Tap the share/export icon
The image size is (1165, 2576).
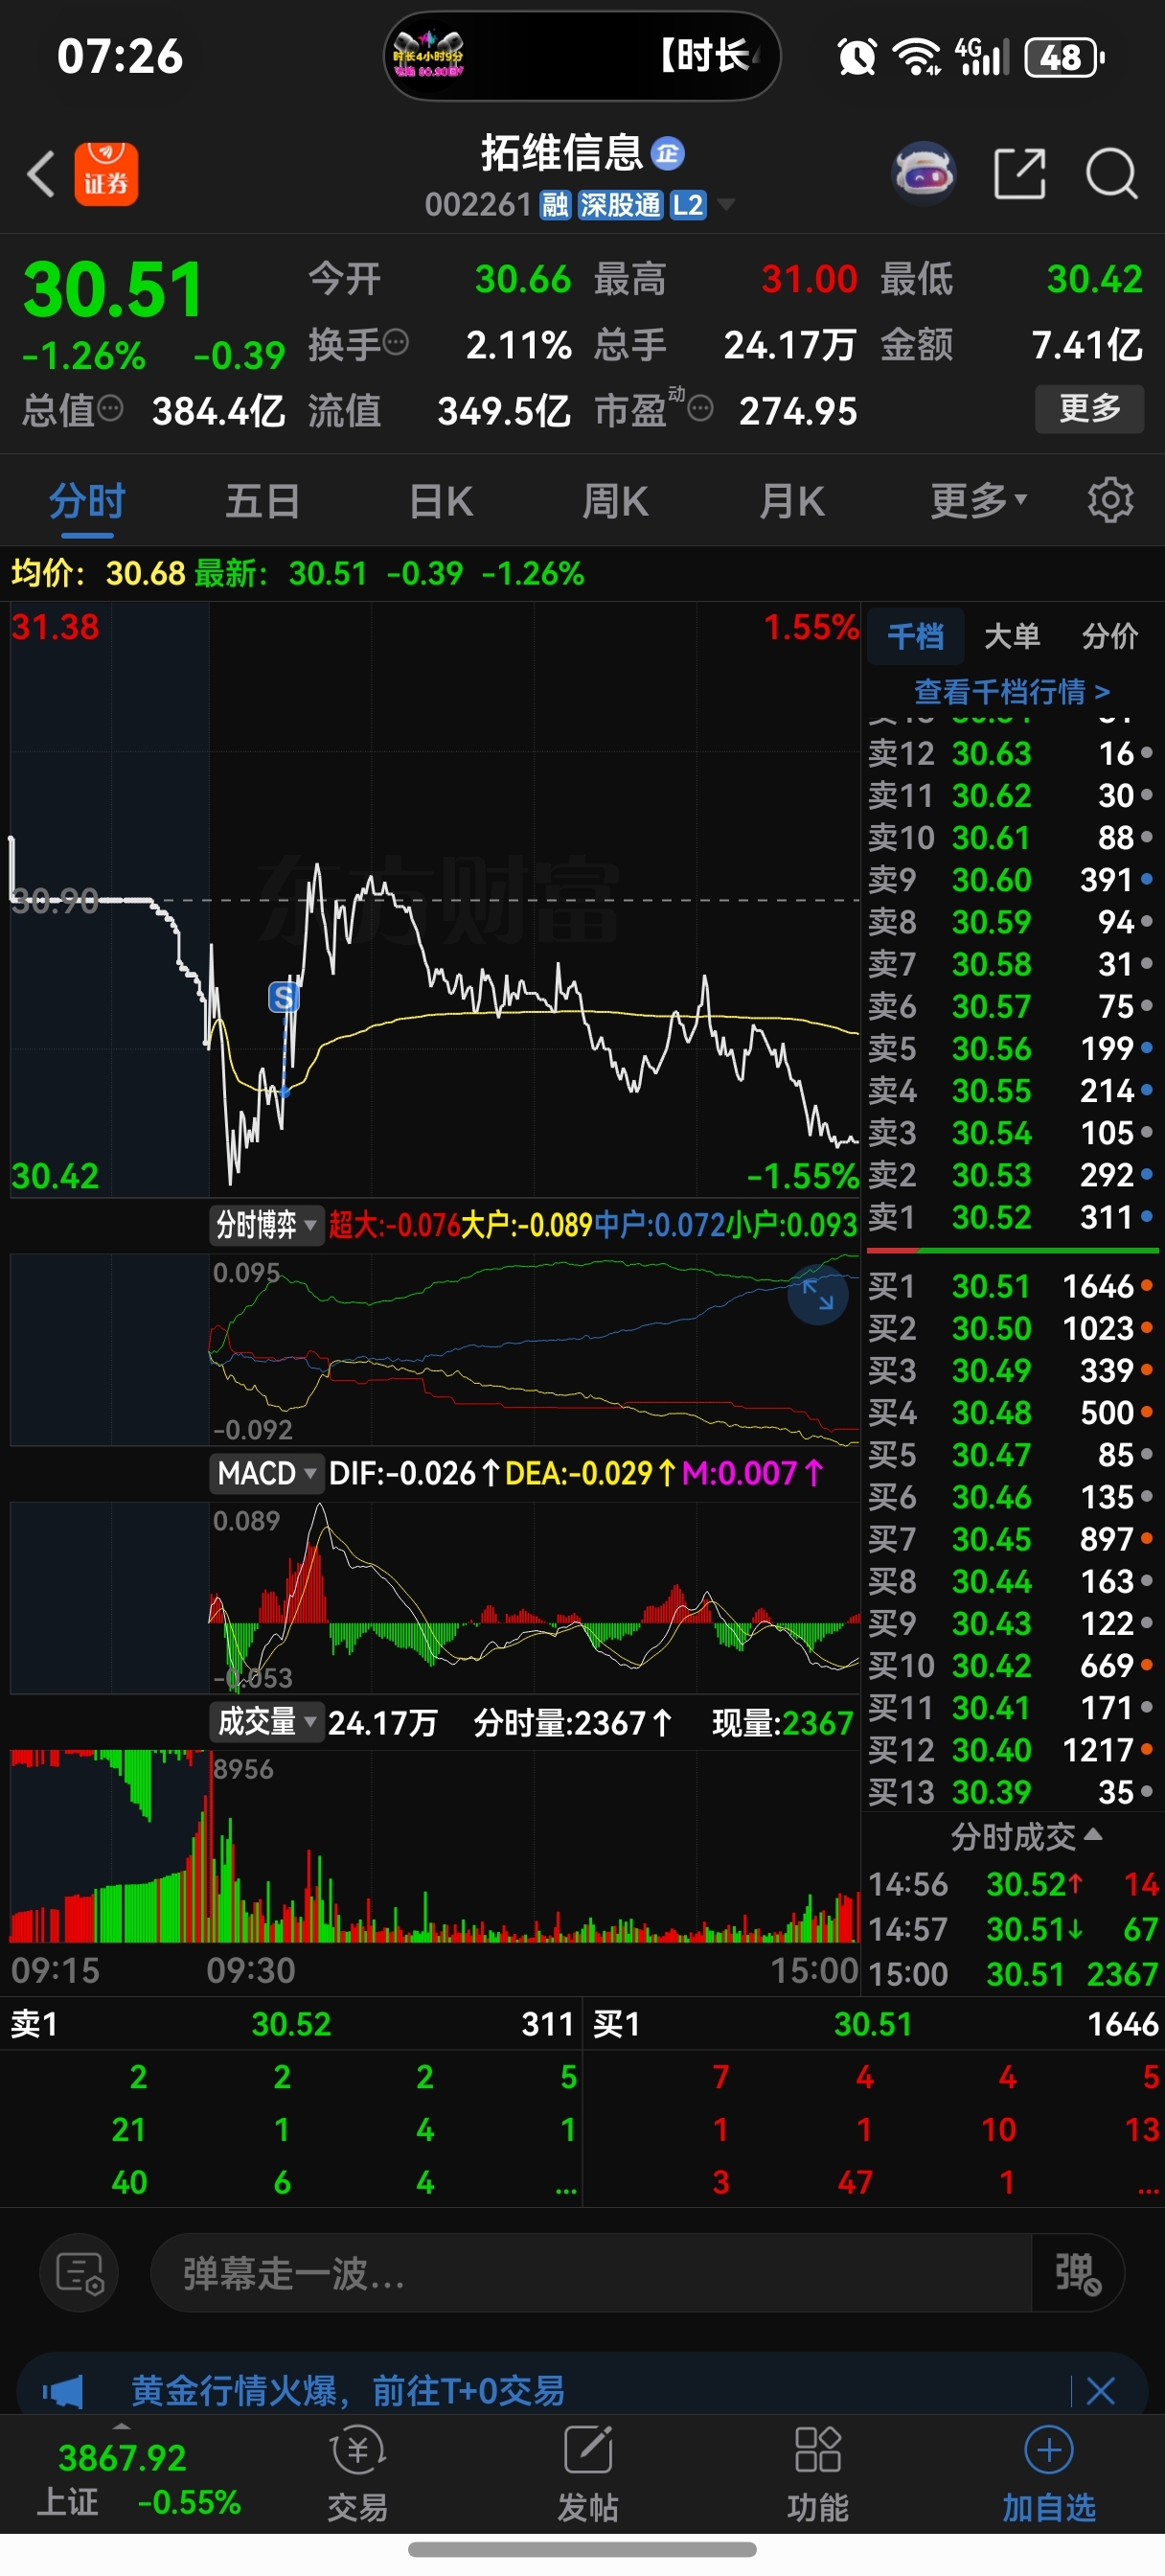point(1020,174)
